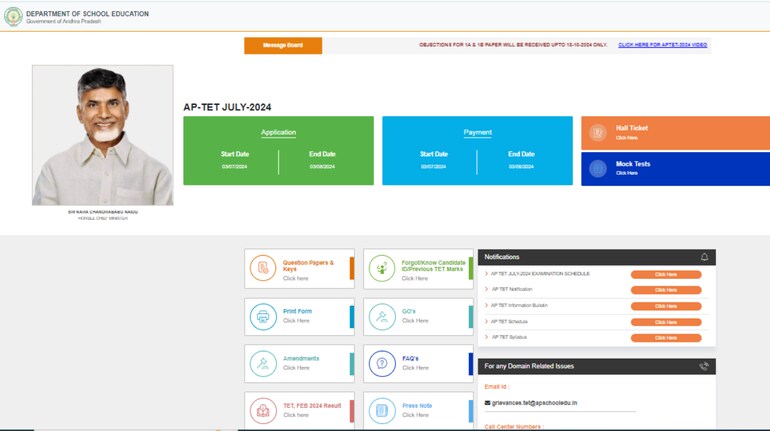This screenshot has width=770, height=431.
Task: Expand the AP TET Information Bulletin arrow
Action: [486, 305]
